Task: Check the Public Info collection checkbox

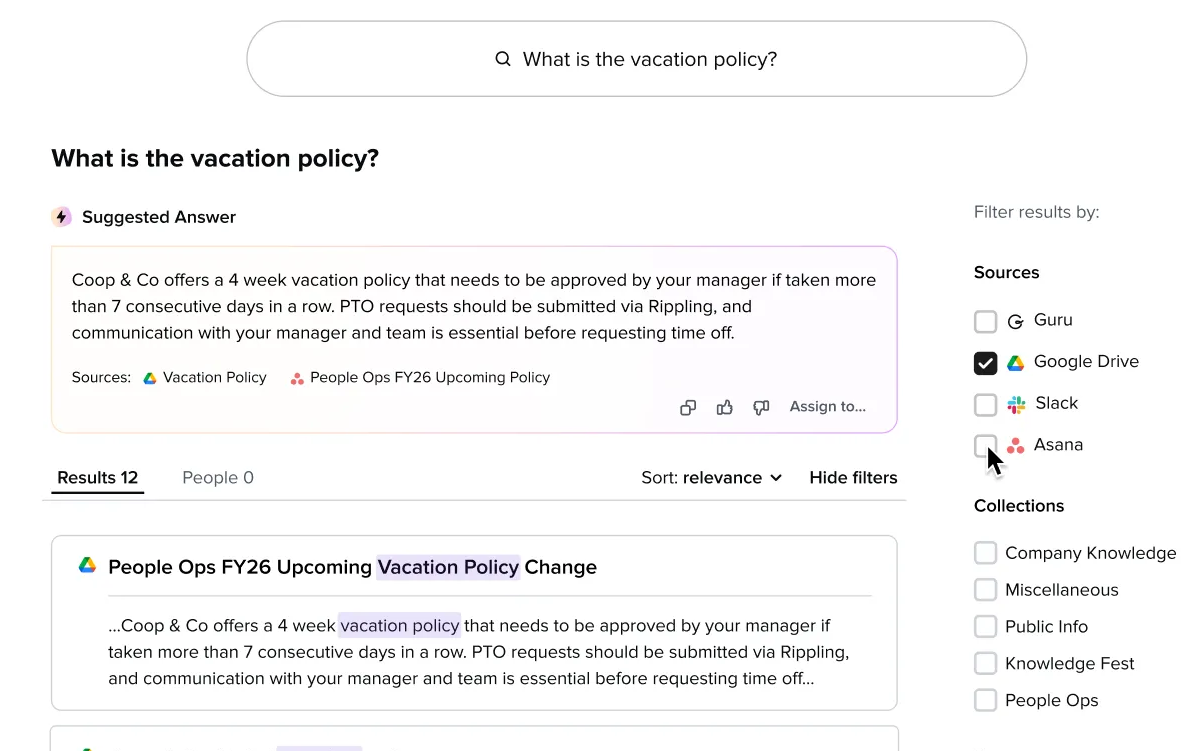Action: point(985,627)
